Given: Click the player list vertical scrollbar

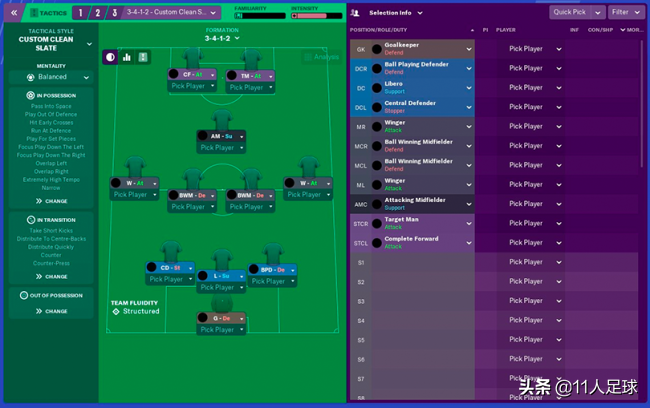Looking at the screenshot, I should coord(642,104).
